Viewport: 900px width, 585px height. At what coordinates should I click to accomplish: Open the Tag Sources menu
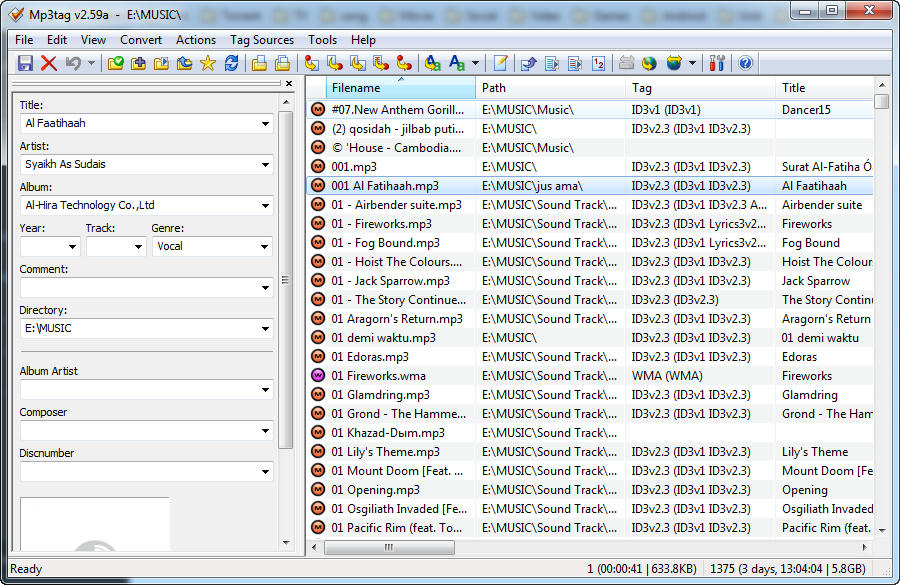coord(262,40)
